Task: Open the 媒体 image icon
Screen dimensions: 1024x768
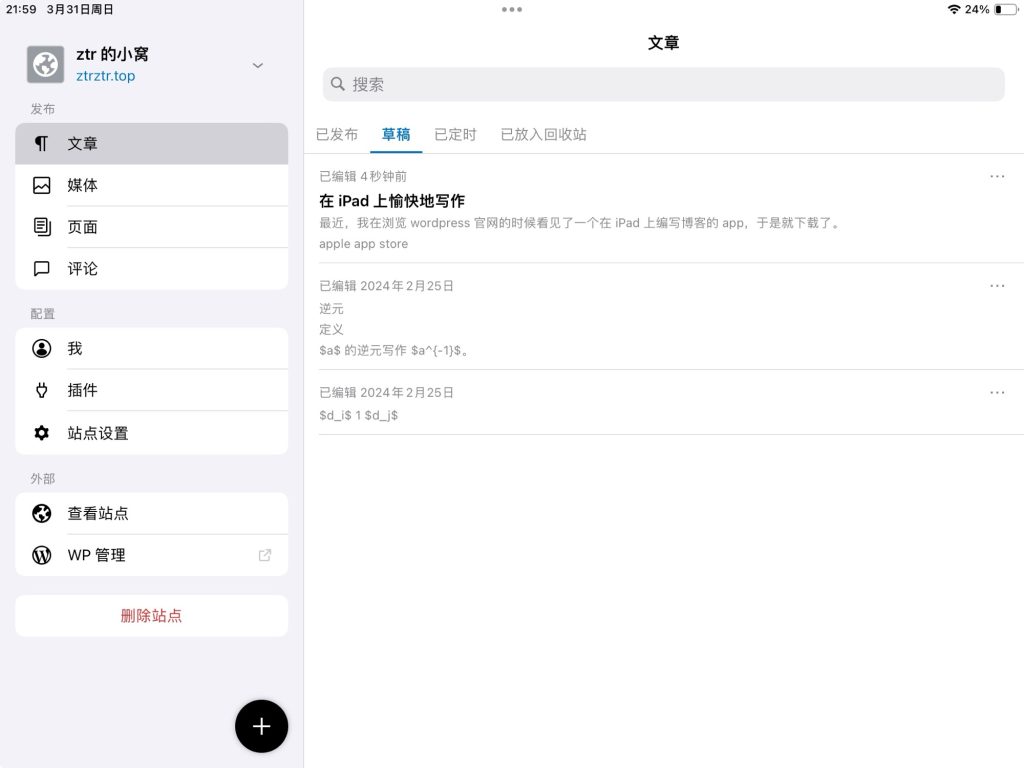Action: pyautogui.click(x=41, y=185)
